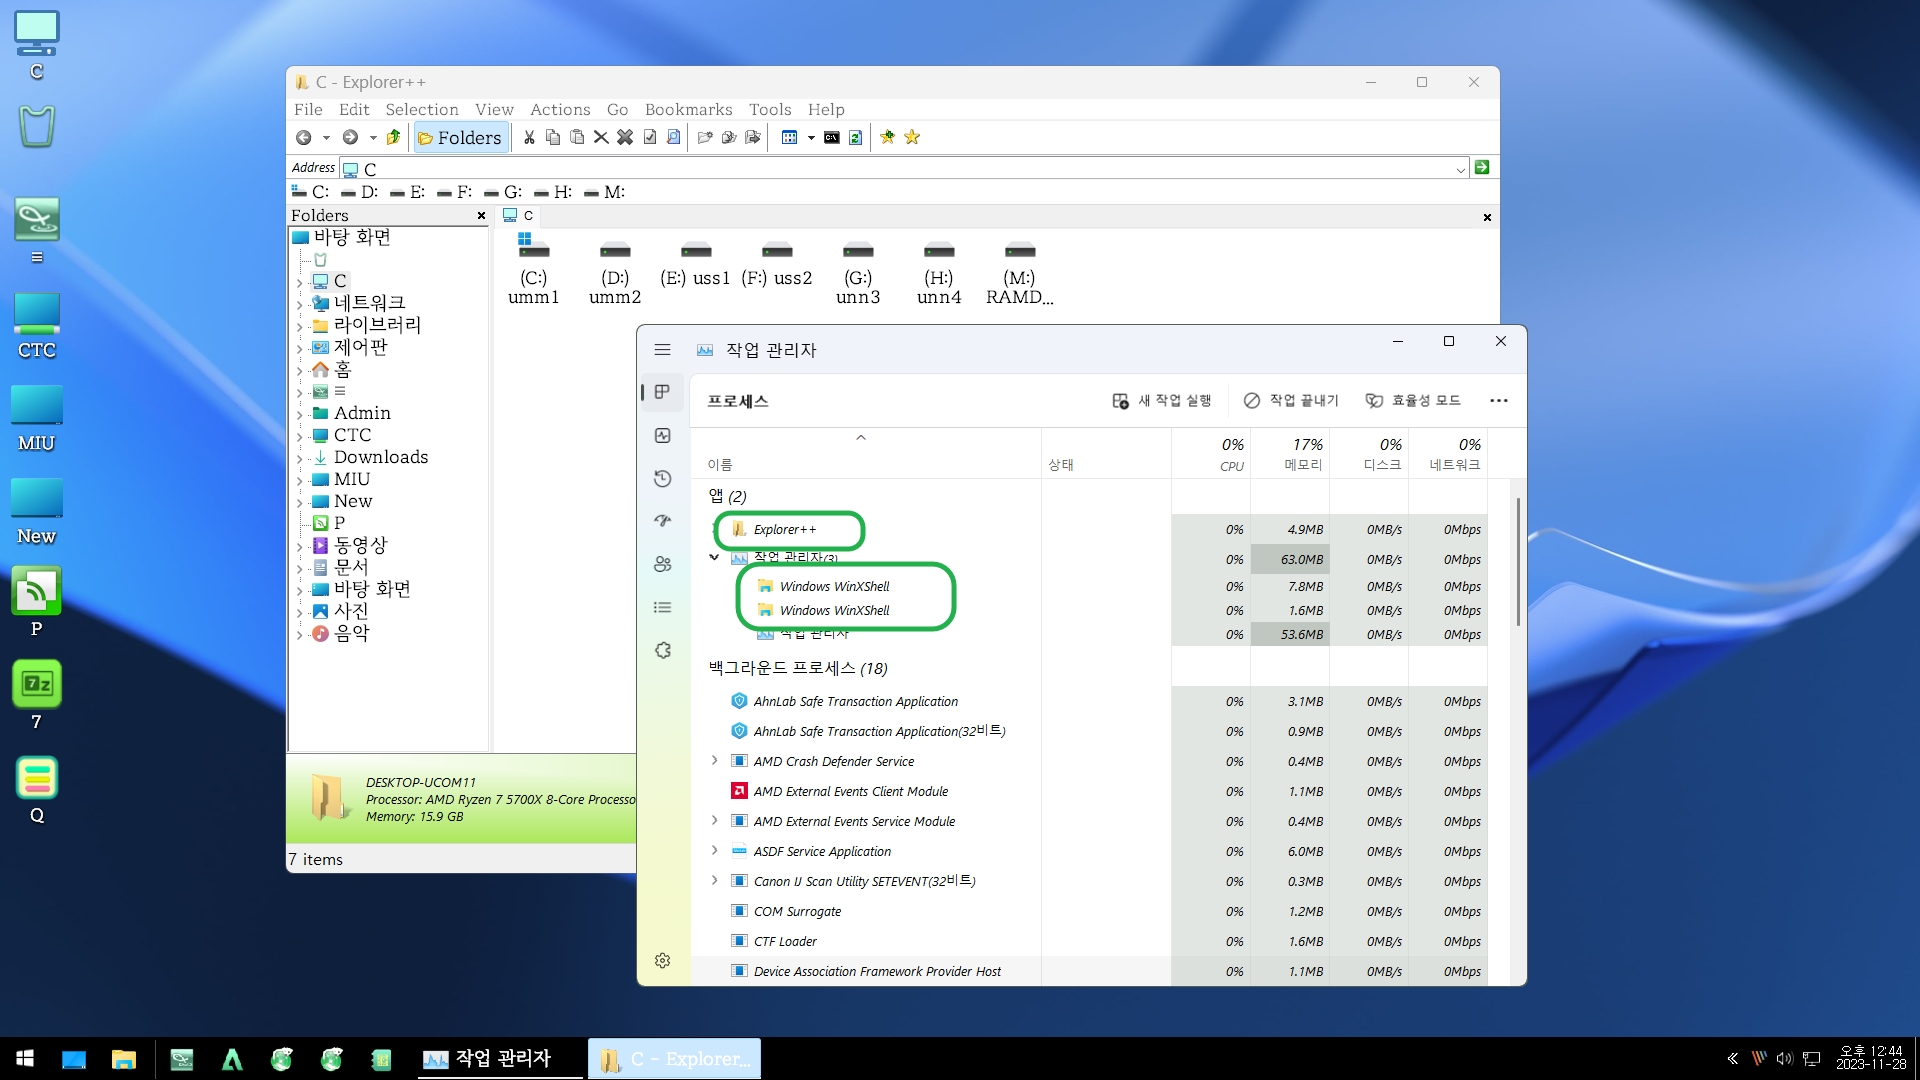Click the Cut scissors icon
The width and height of the screenshot is (1920, 1080).
click(x=529, y=138)
